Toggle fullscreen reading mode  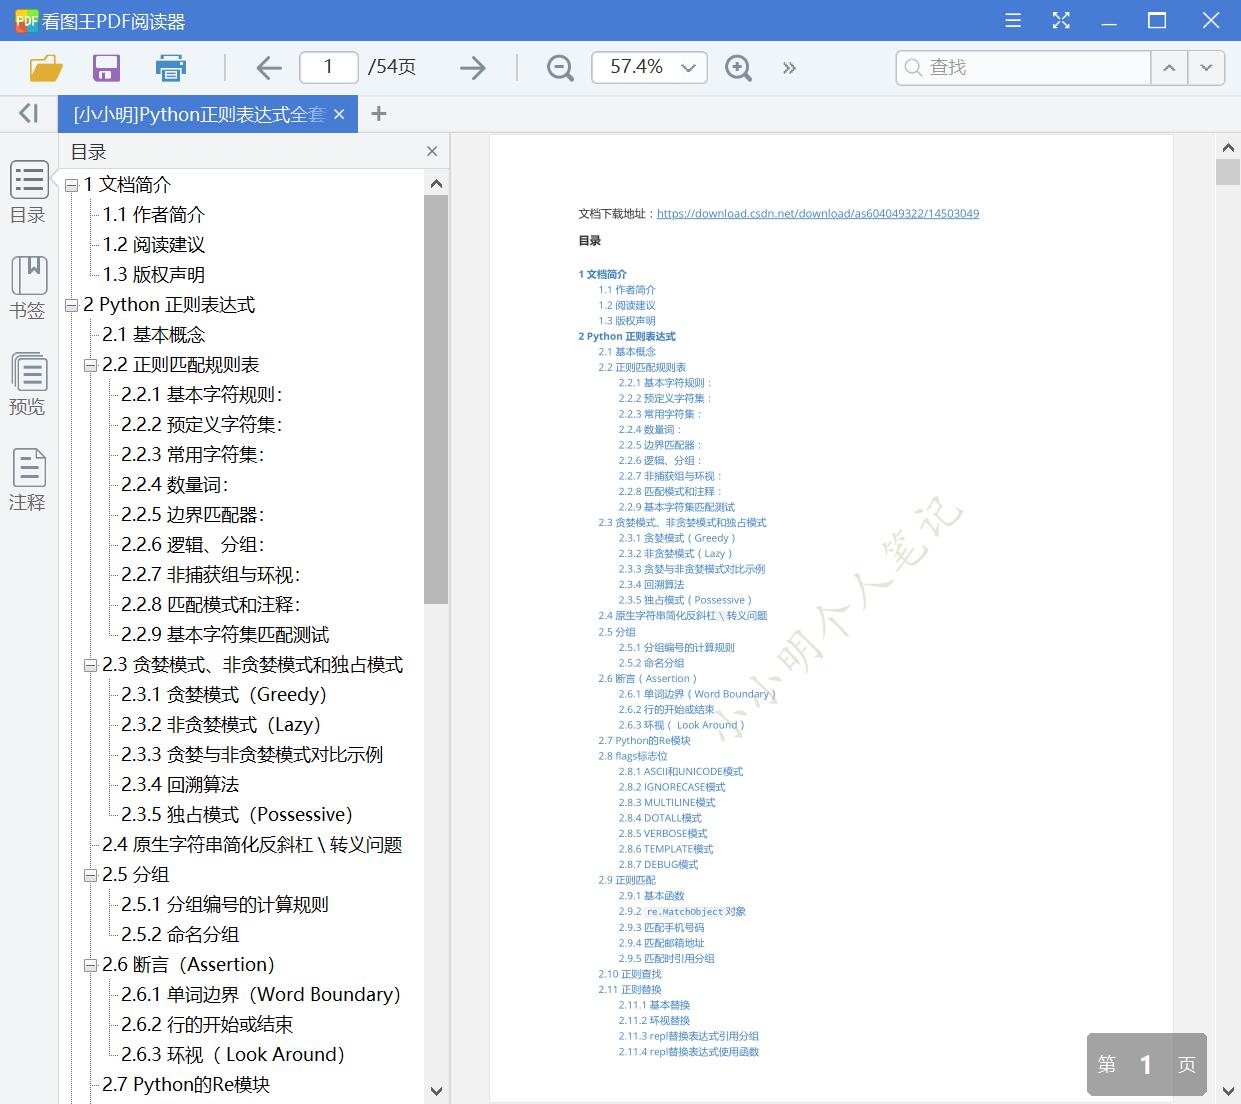[1061, 20]
